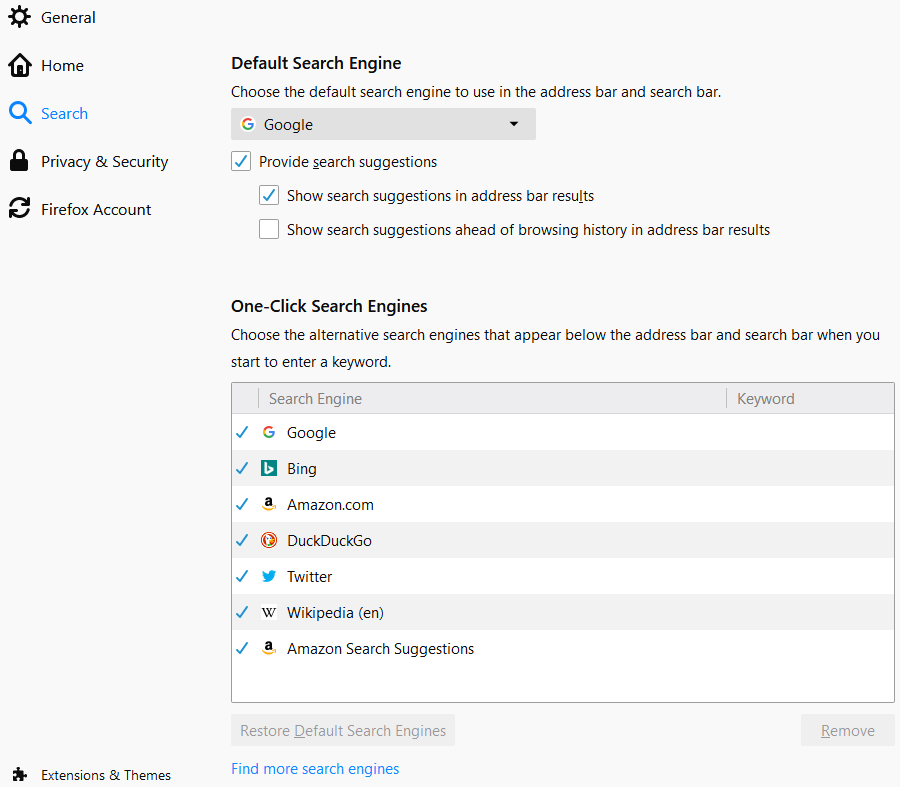Open the Firefox Account category
This screenshot has height=787, width=900.
[96, 210]
